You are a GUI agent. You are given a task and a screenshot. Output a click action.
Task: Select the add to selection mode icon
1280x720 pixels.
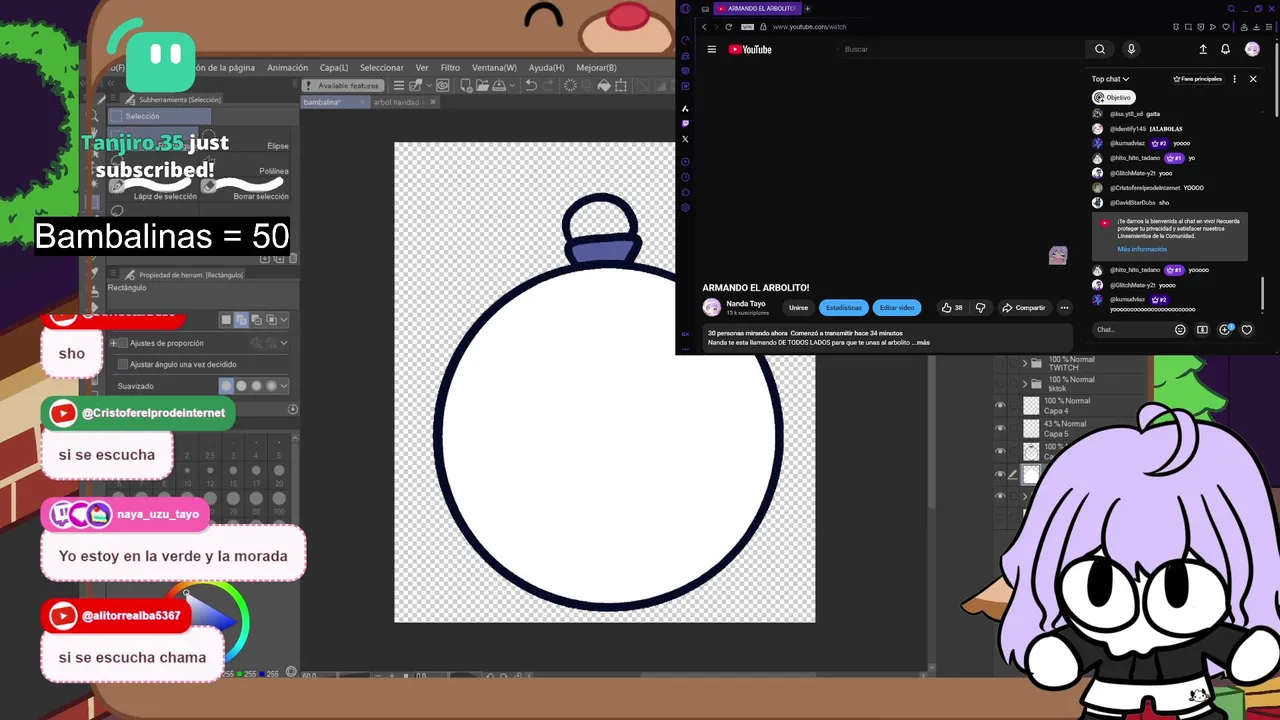click(241, 320)
